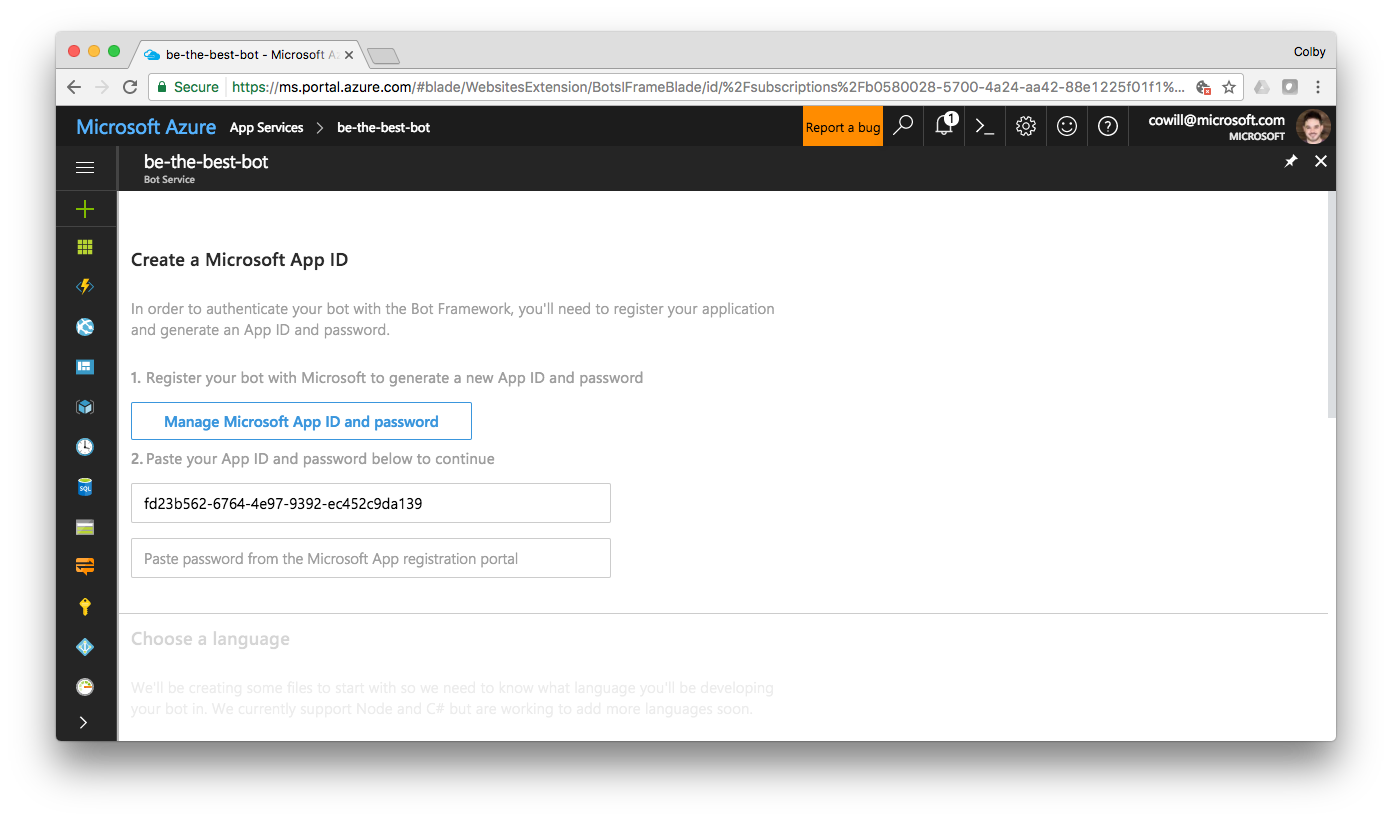Open Function Apps lightning bolt icon
The height and width of the screenshot is (821, 1392).
[x=85, y=287]
